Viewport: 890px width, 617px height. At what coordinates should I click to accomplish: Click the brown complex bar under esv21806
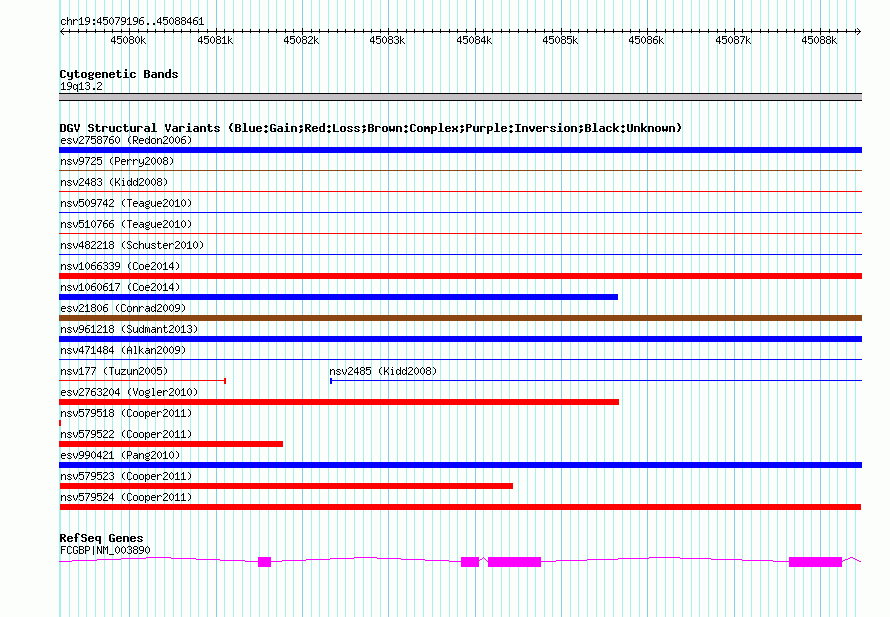[x=460, y=318]
